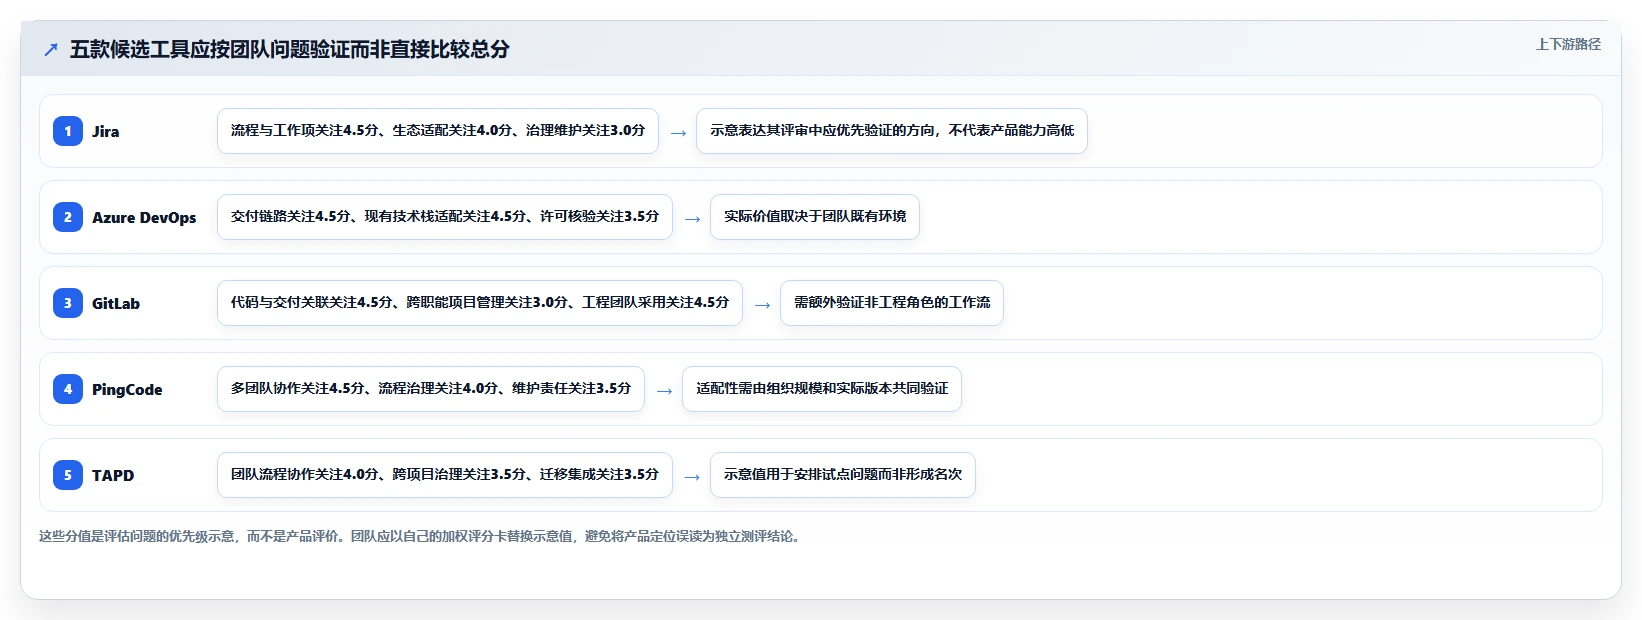Image resolution: width=1642 pixels, height=620 pixels.
Task: Click the number 1 badge for Jira
Action: [x=68, y=131]
